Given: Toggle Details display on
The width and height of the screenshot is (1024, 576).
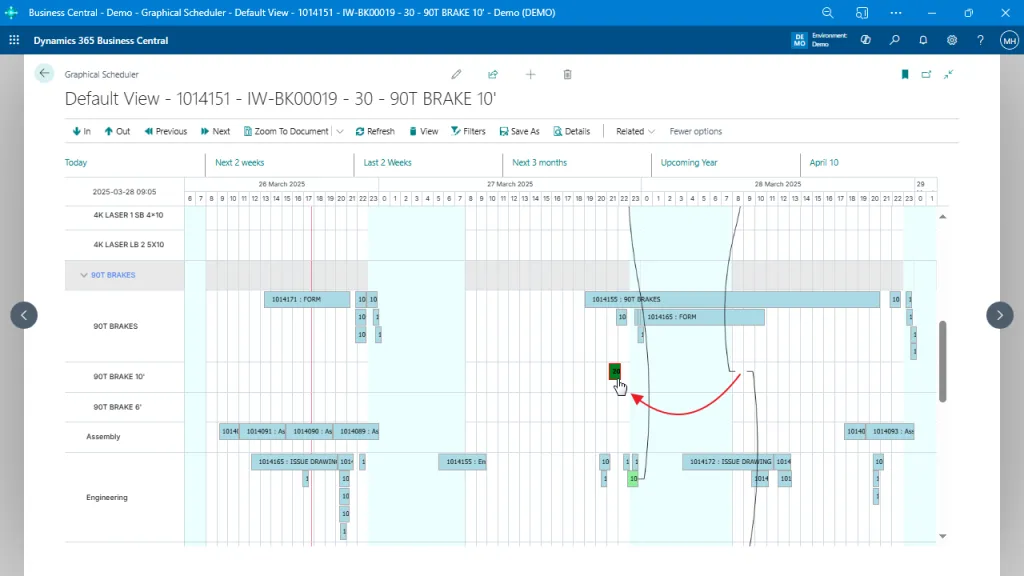Looking at the screenshot, I should click(572, 131).
